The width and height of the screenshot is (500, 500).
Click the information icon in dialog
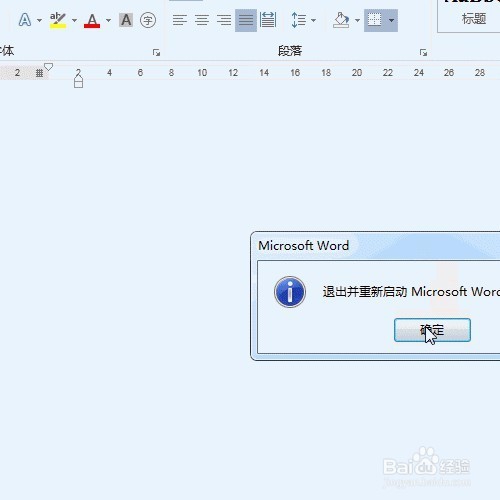(x=290, y=292)
